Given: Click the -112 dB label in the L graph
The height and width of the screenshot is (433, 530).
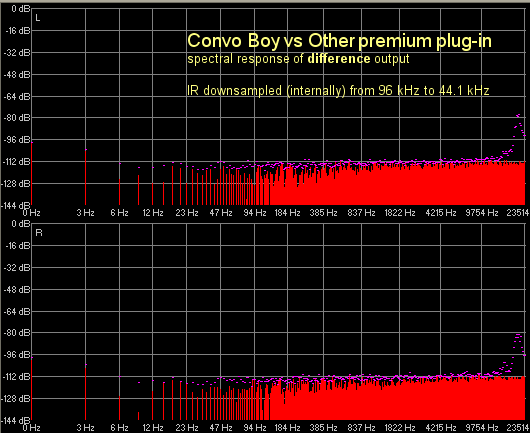Looking at the screenshot, I should 17,162.
